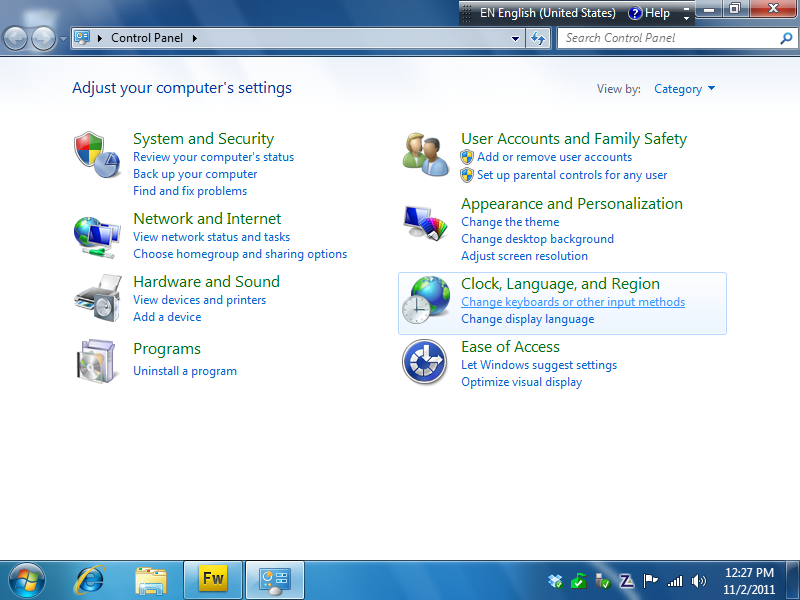This screenshot has height=600, width=800.
Task: Click the Dropbox tray icon
Action: [555, 581]
